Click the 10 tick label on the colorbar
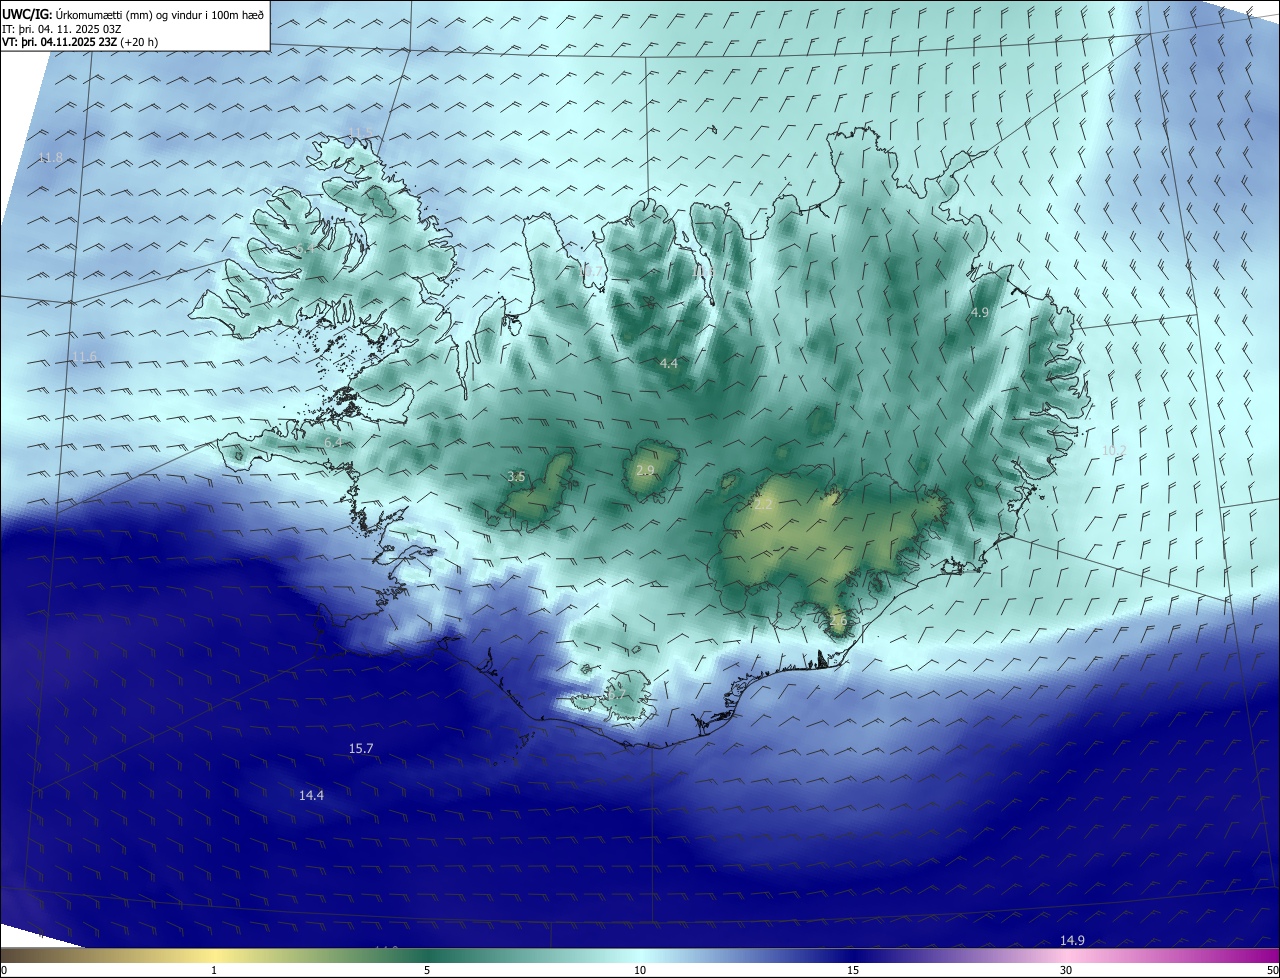 click(640, 970)
